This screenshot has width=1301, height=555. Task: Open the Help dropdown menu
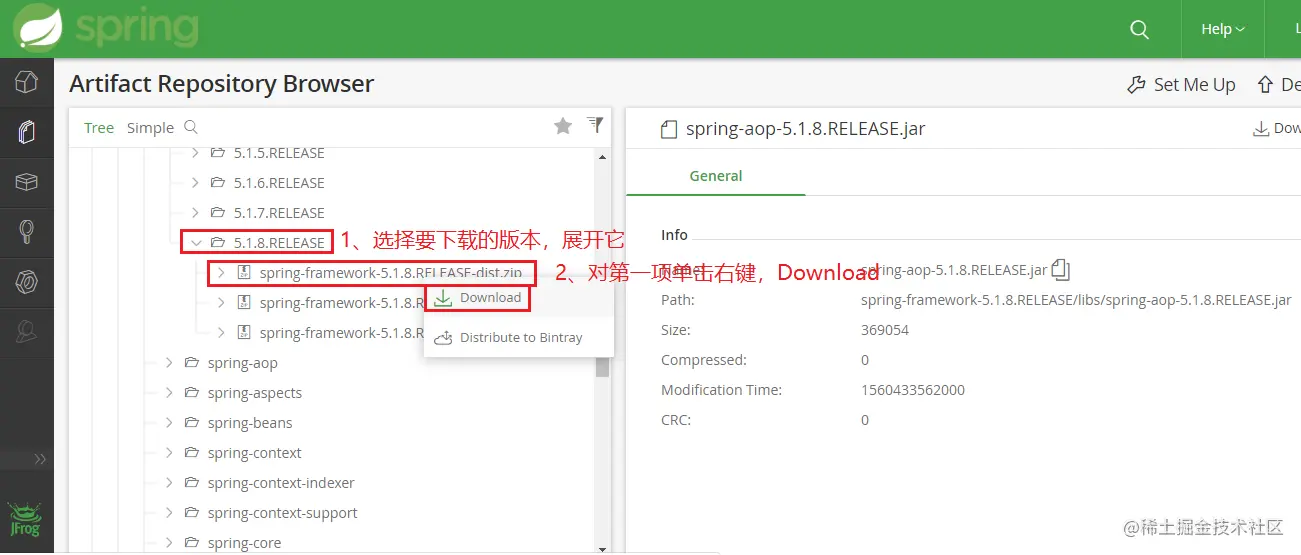[1223, 29]
